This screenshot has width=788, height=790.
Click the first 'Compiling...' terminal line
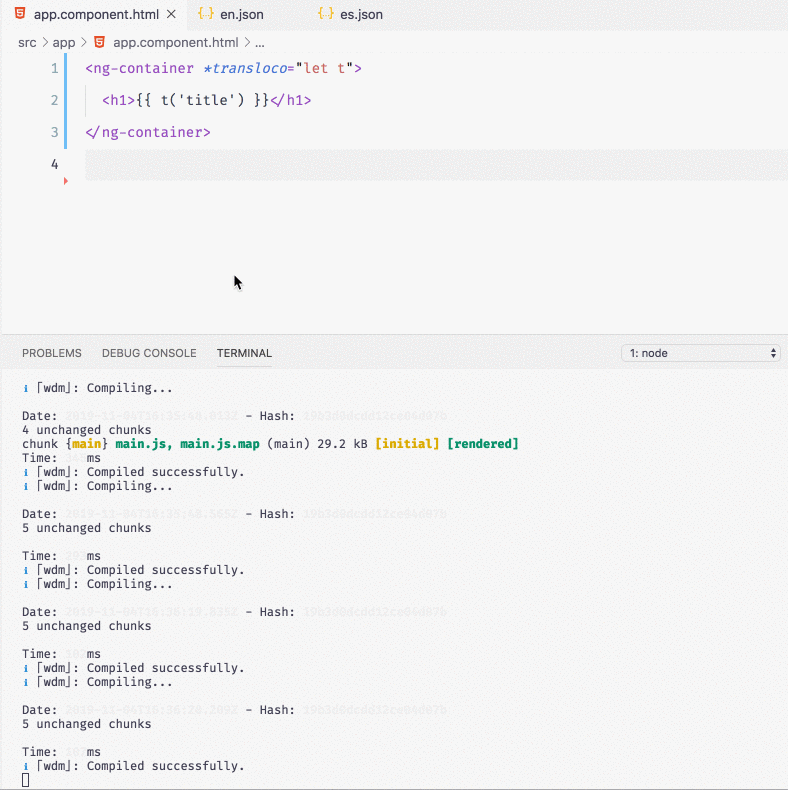click(129, 388)
